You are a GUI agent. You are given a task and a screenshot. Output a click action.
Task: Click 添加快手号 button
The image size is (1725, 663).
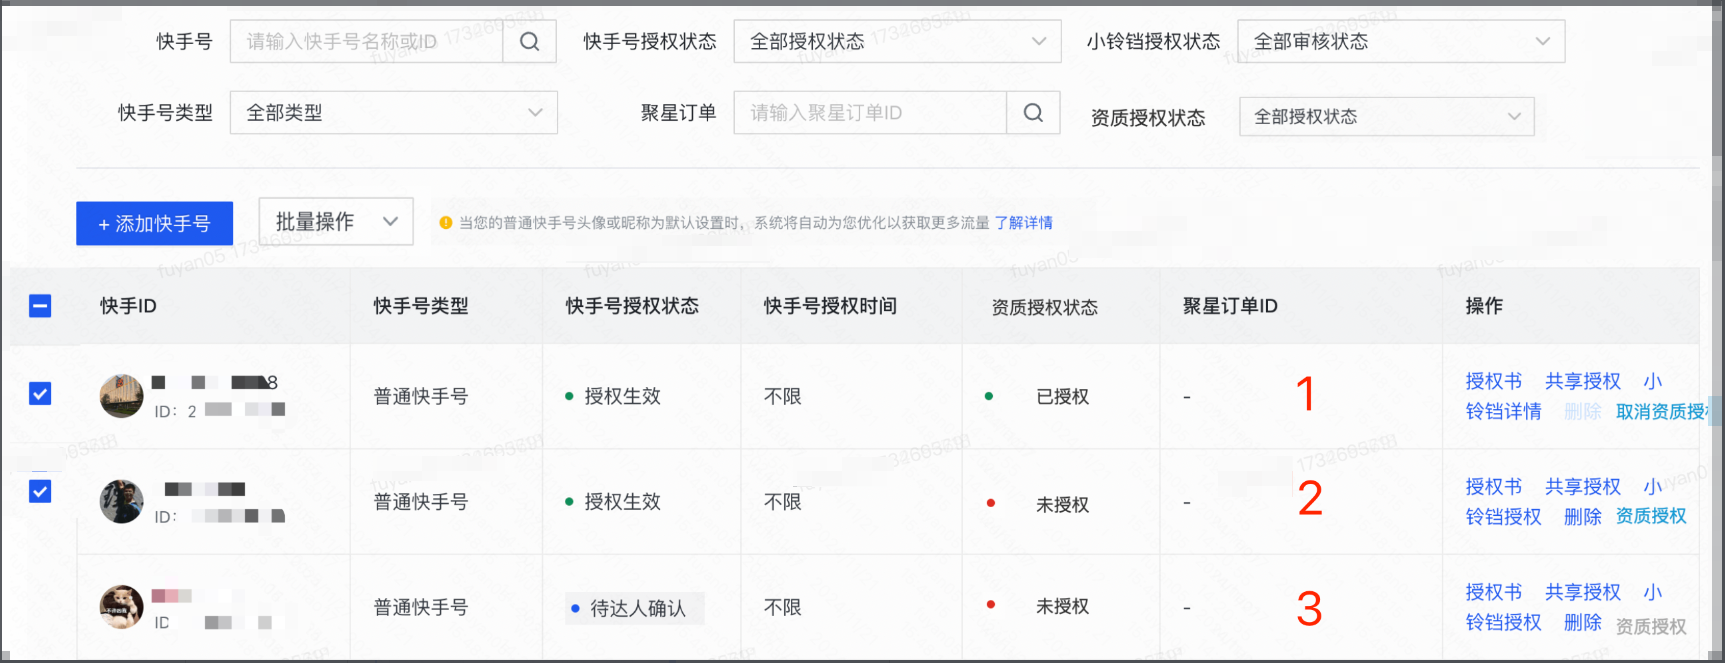coord(154,224)
